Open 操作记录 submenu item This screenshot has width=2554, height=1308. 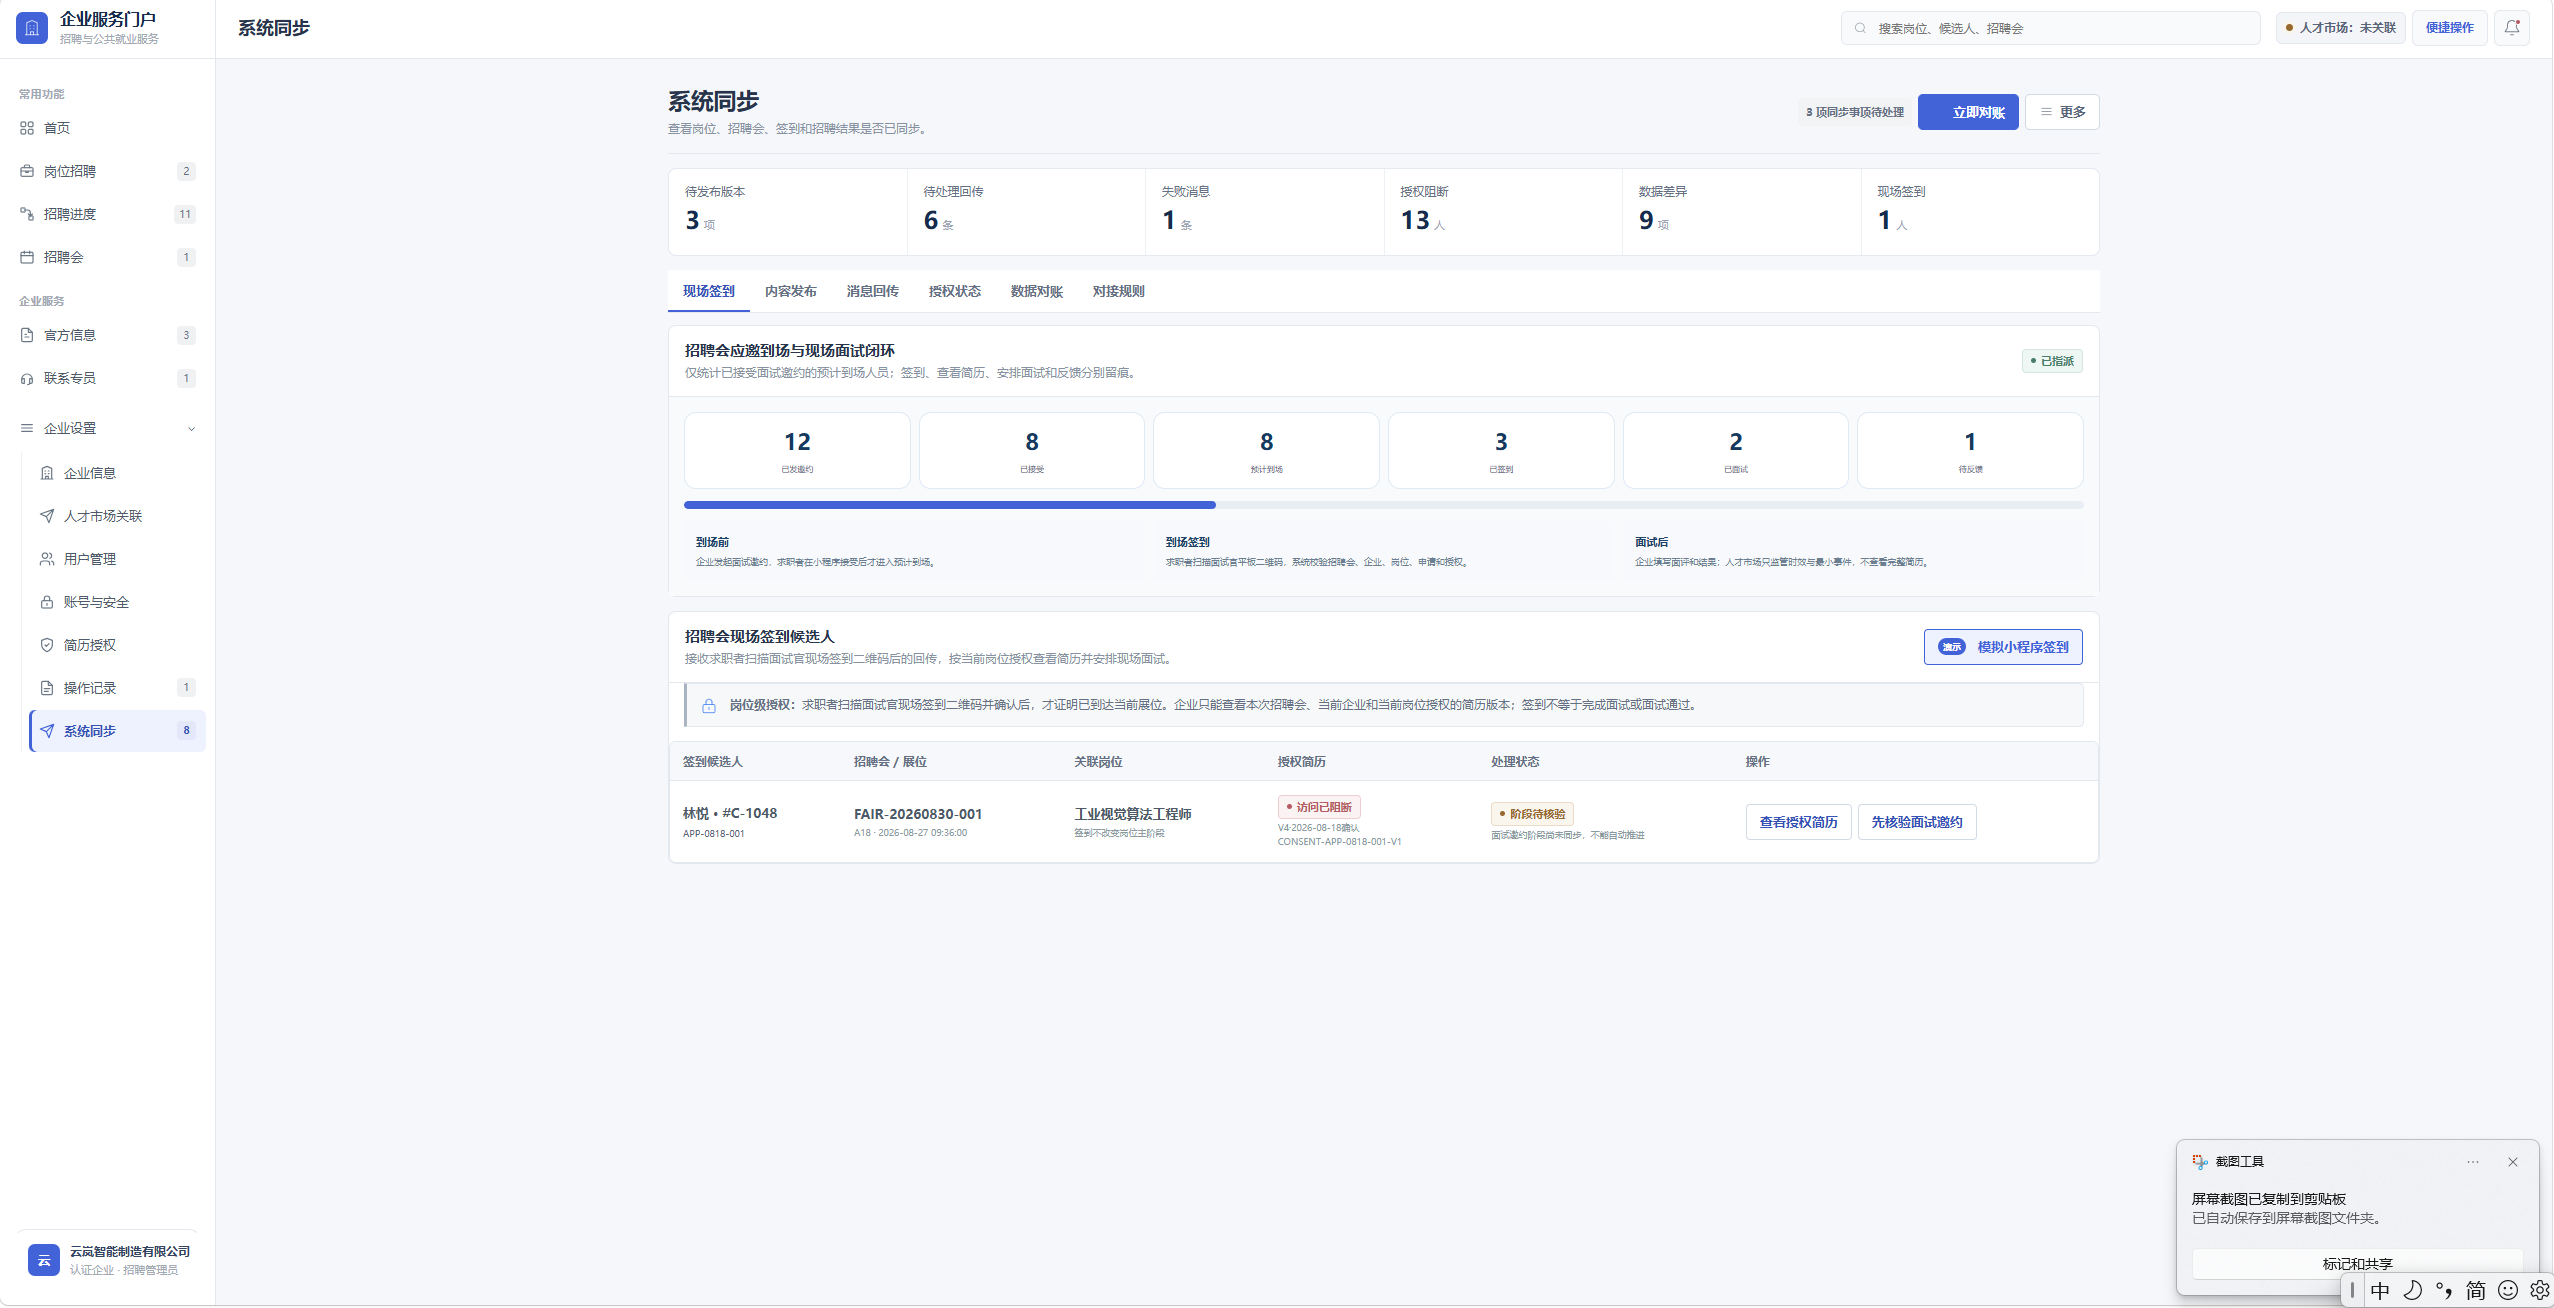[117, 688]
